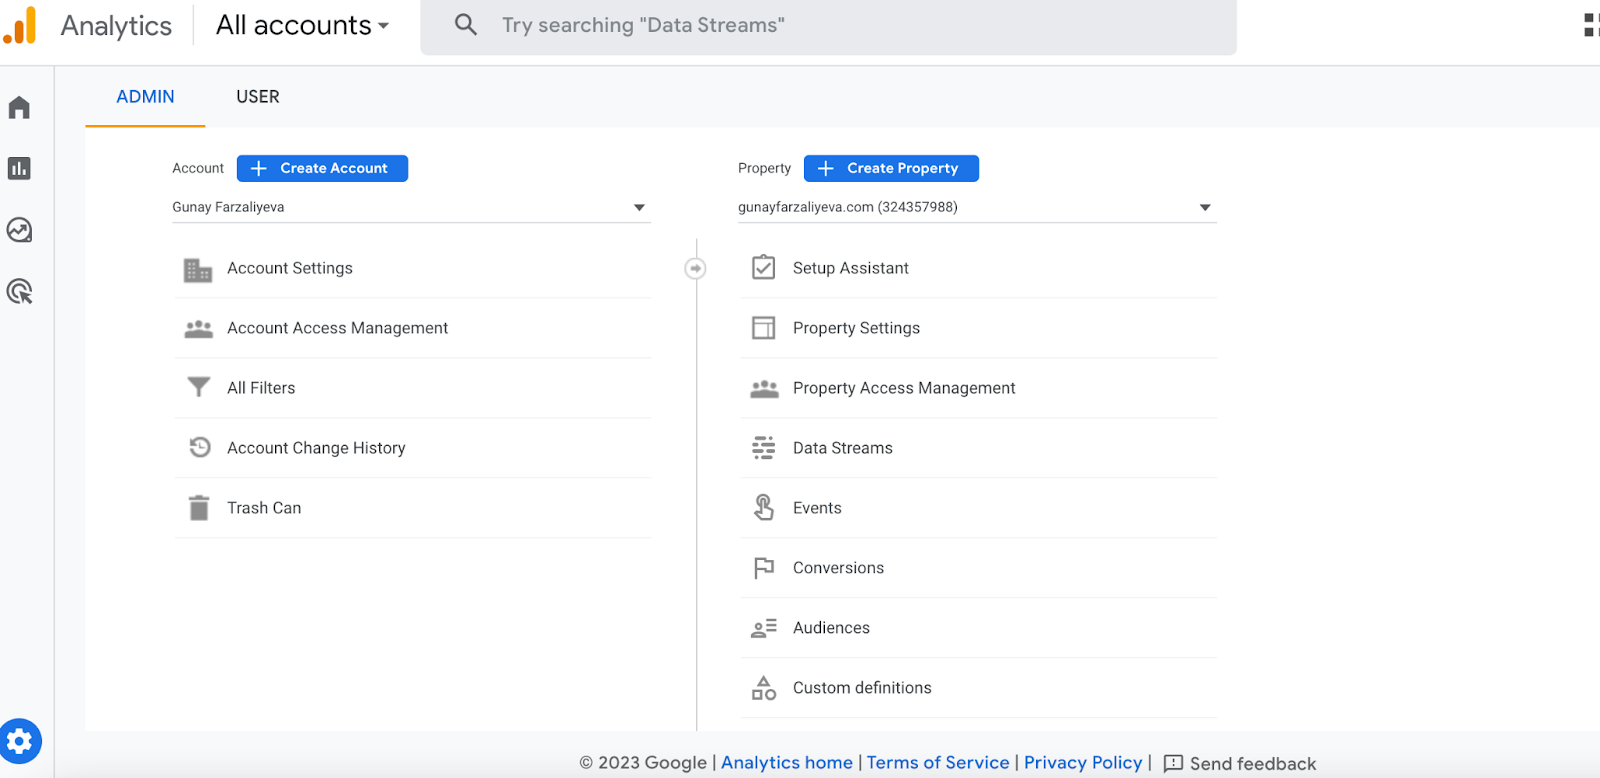Open the Gunay Farzaliyeva account dropdown
1600x778 pixels.
click(411, 207)
